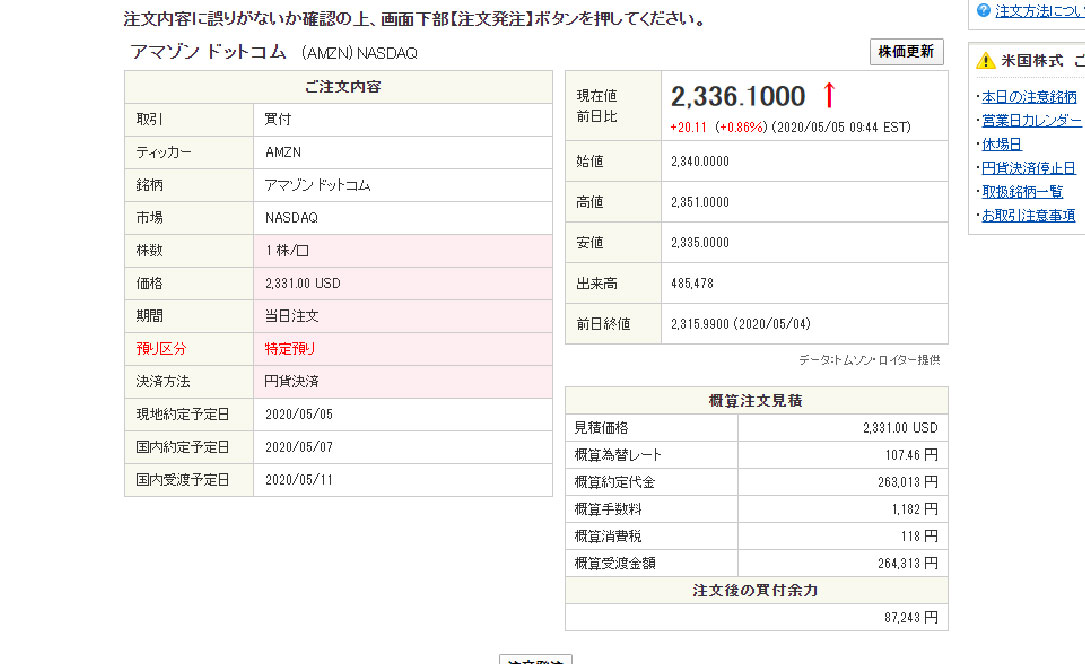Click NASDAQ in the 市場 row
The height and width of the screenshot is (664, 1085).
coord(291,218)
